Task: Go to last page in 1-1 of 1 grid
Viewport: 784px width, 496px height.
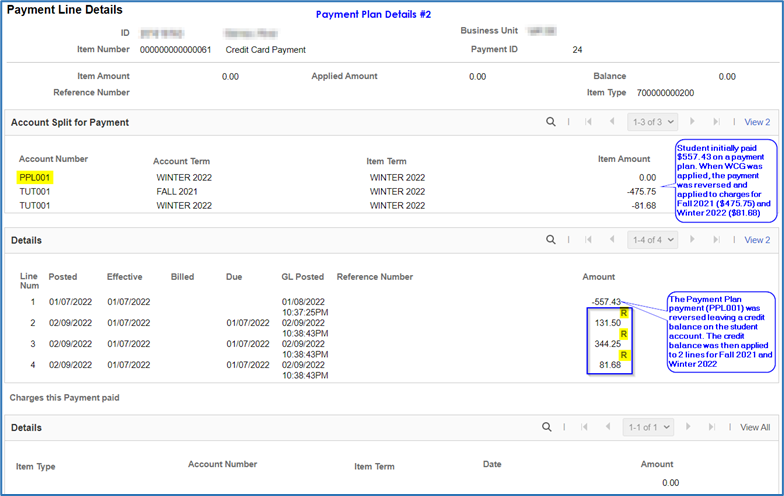Action: tap(712, 426)
